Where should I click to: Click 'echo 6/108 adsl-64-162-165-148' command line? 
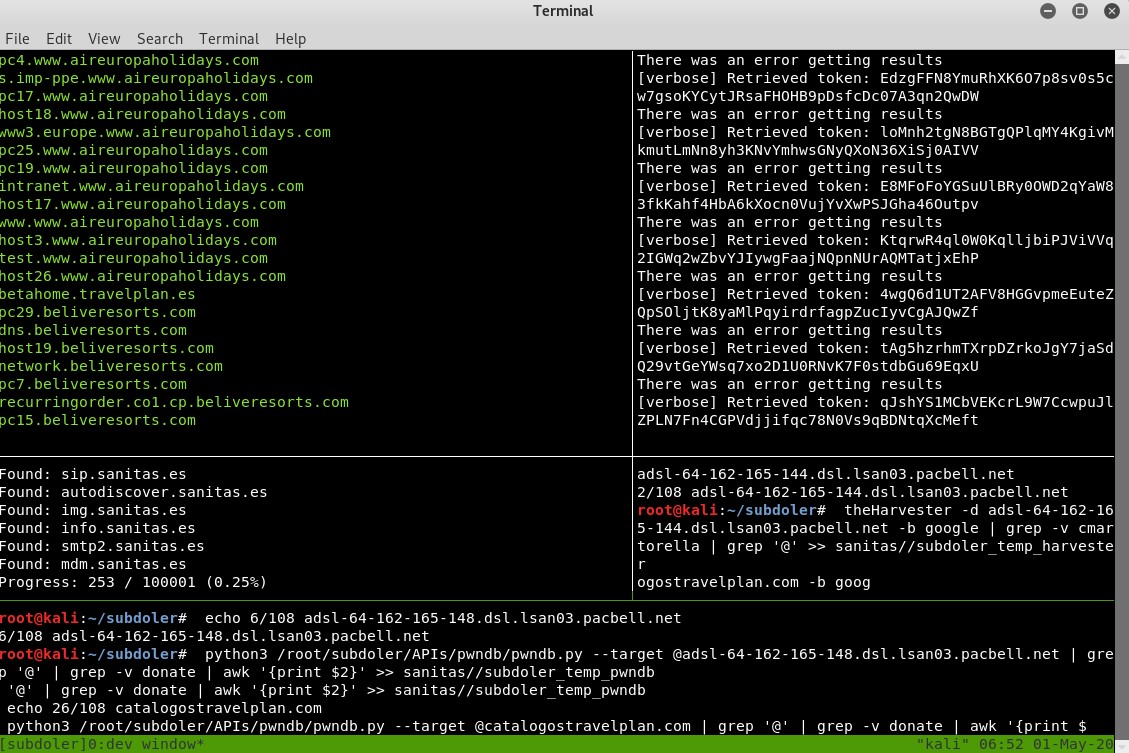[341, 618]
